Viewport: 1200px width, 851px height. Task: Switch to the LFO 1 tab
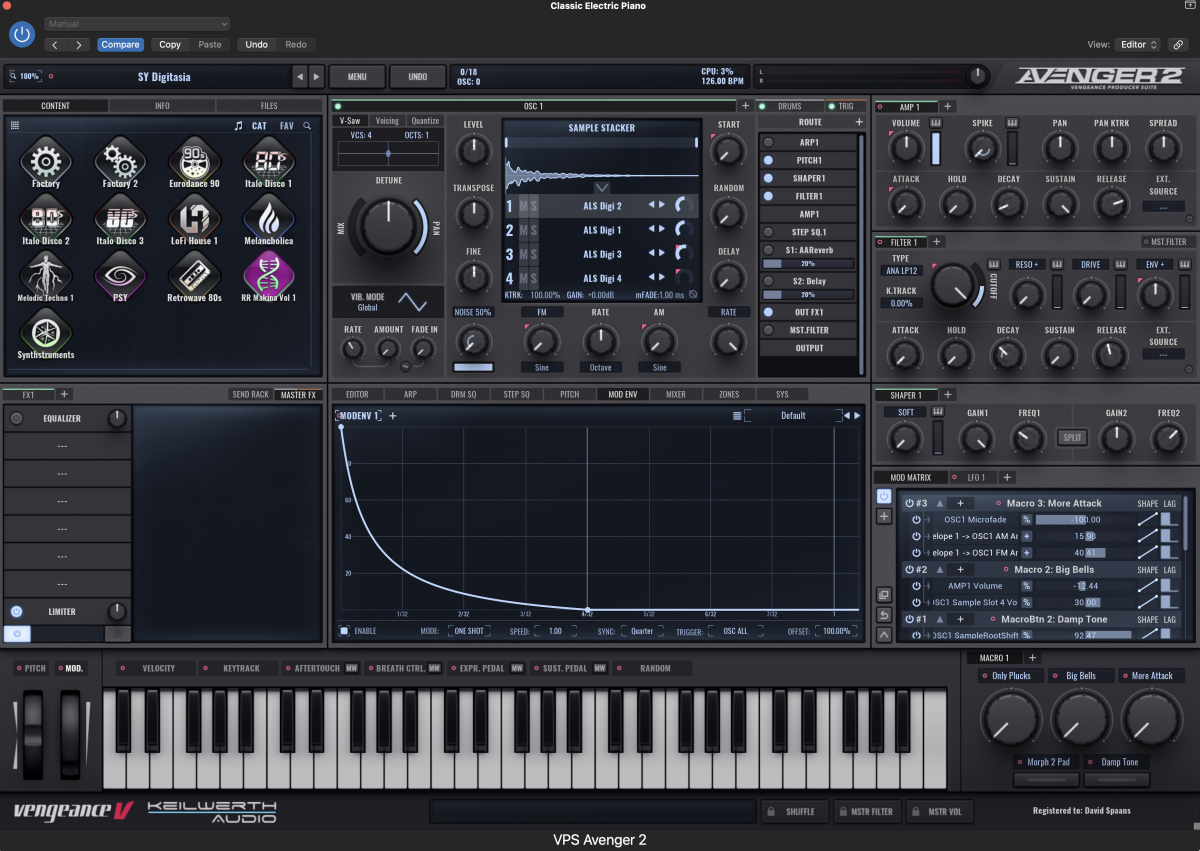pyautogui.click(x=975, y=477)
